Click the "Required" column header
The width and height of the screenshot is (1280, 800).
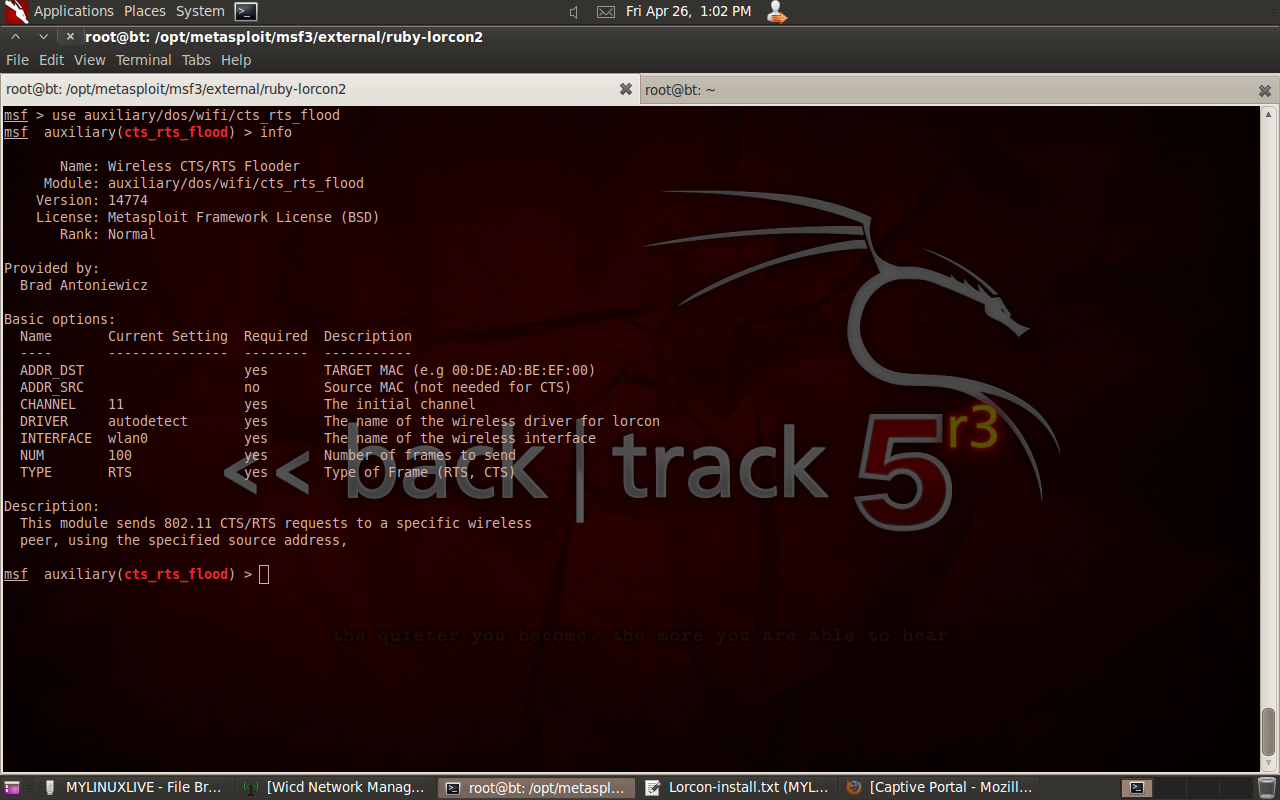pyautogui.click(x=276, y=336)
